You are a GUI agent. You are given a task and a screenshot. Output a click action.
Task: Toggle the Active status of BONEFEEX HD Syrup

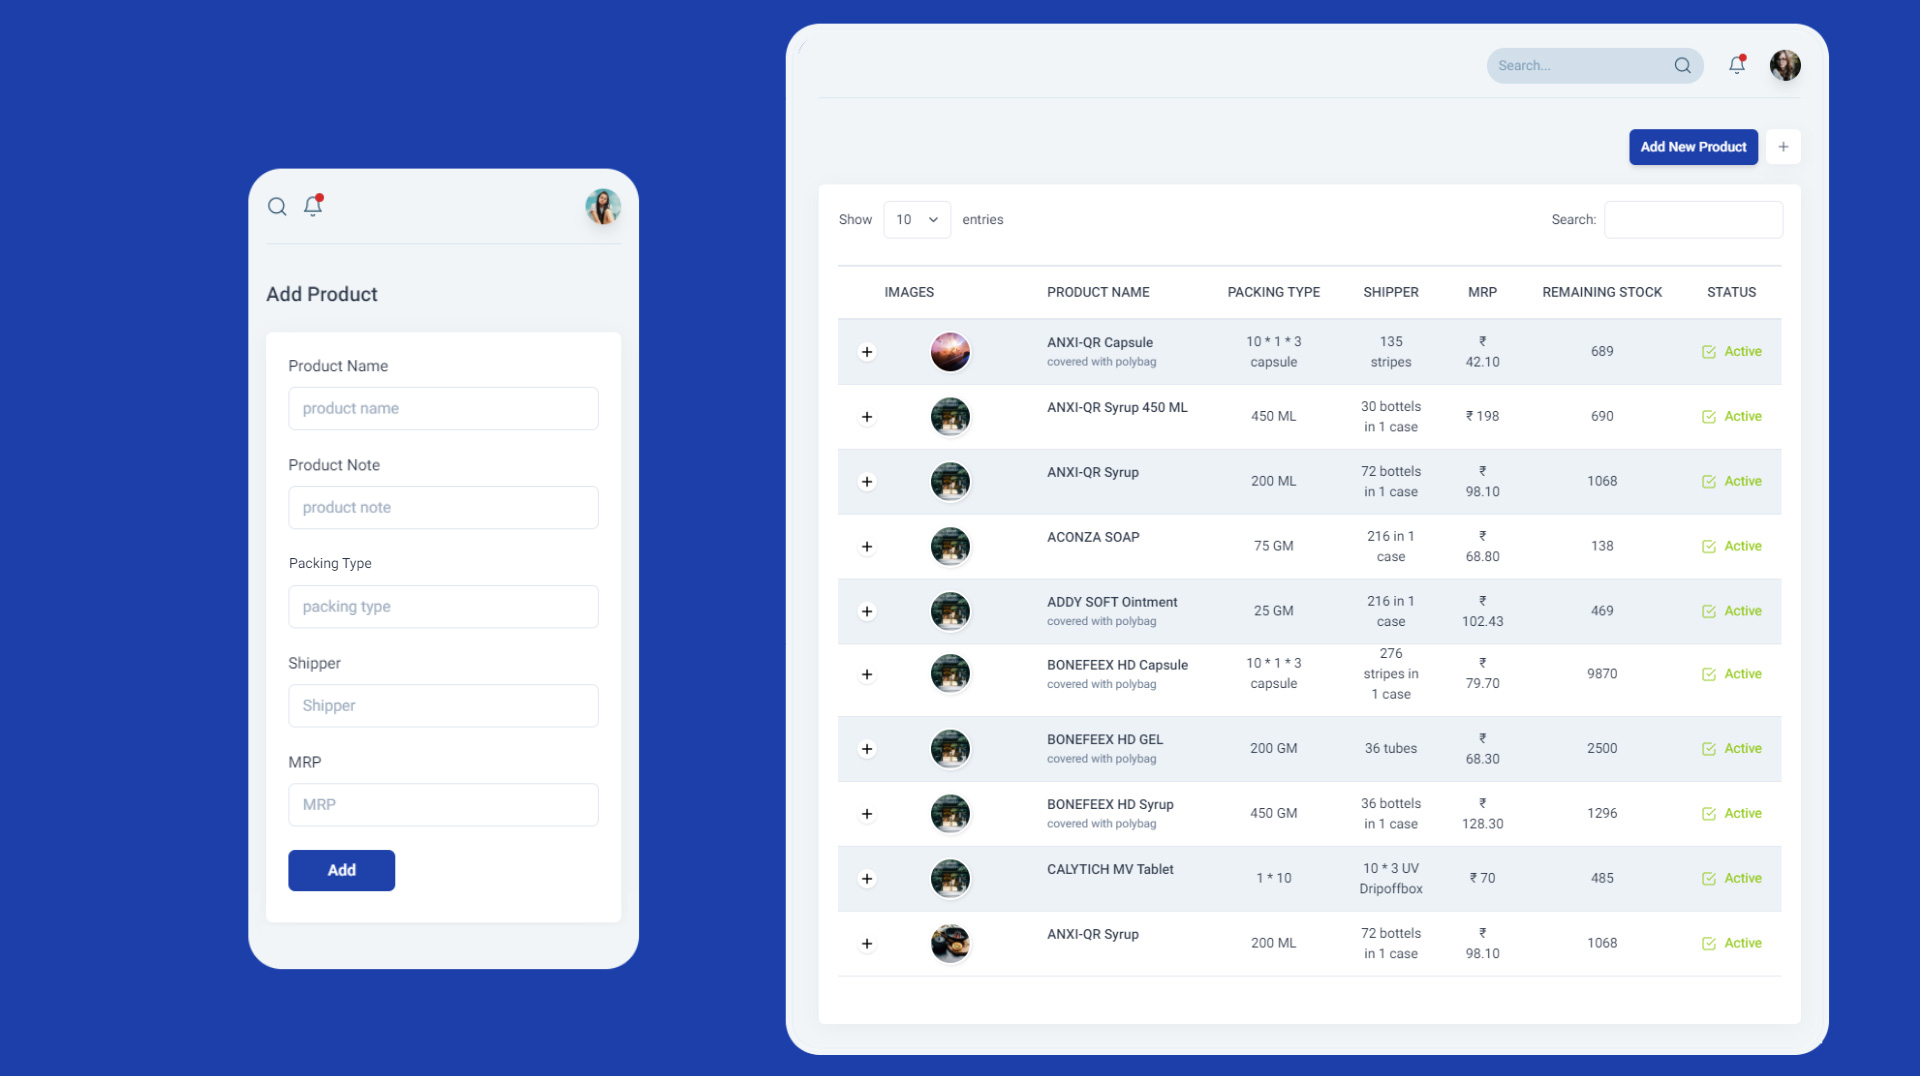pyautogui.click(x=1710, y=813)
